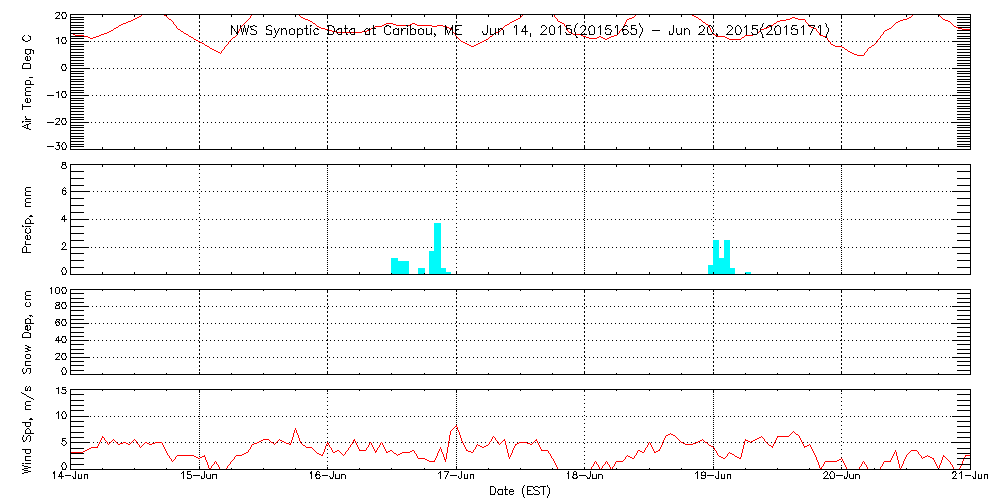Select the 19-Jun date tick label
The width and height of the screenshot is (1000, 500).
pyautogui.click(x=713, y=478)
